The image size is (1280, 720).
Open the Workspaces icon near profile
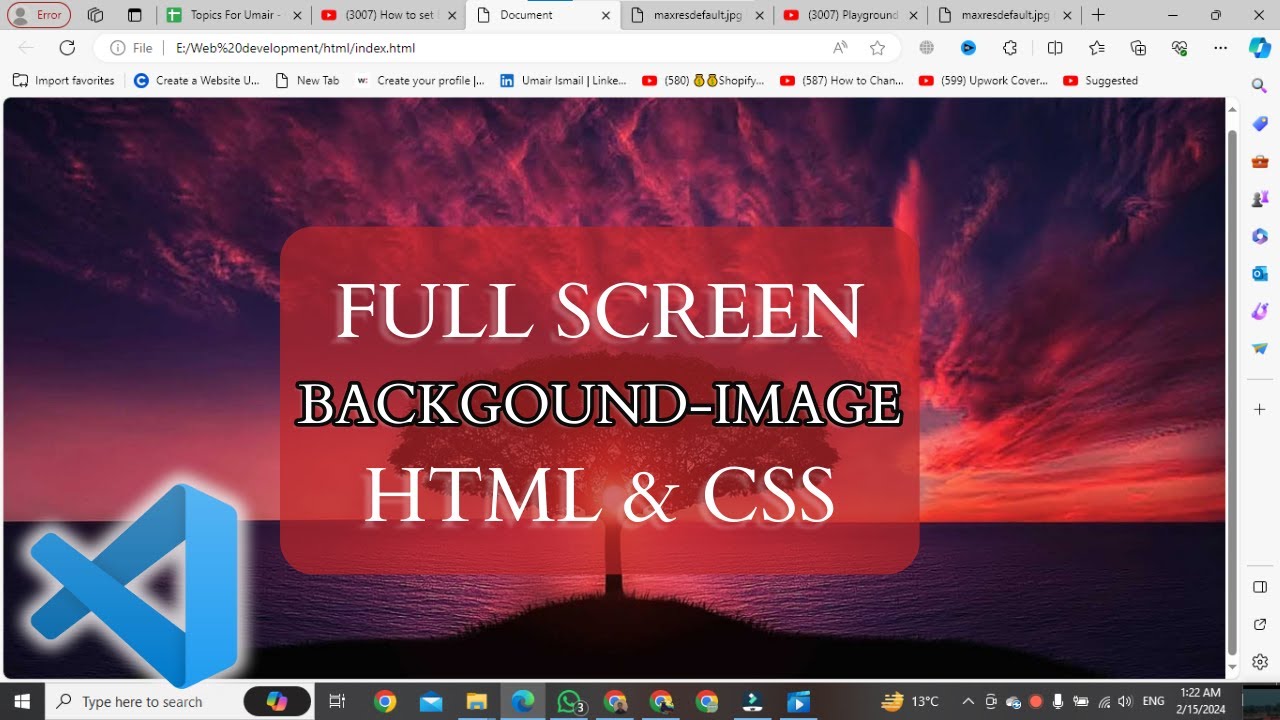(96, 15)
